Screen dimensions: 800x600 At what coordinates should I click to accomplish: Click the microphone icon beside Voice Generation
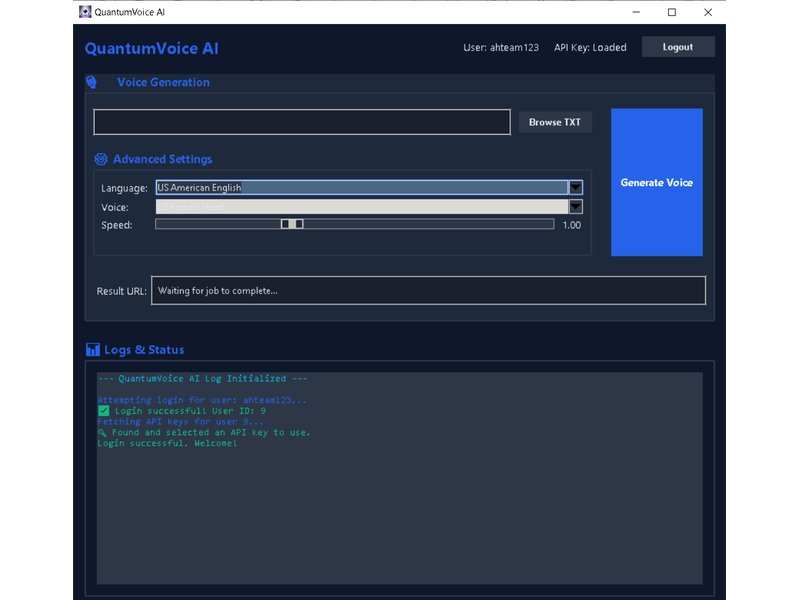coord(92,82)
